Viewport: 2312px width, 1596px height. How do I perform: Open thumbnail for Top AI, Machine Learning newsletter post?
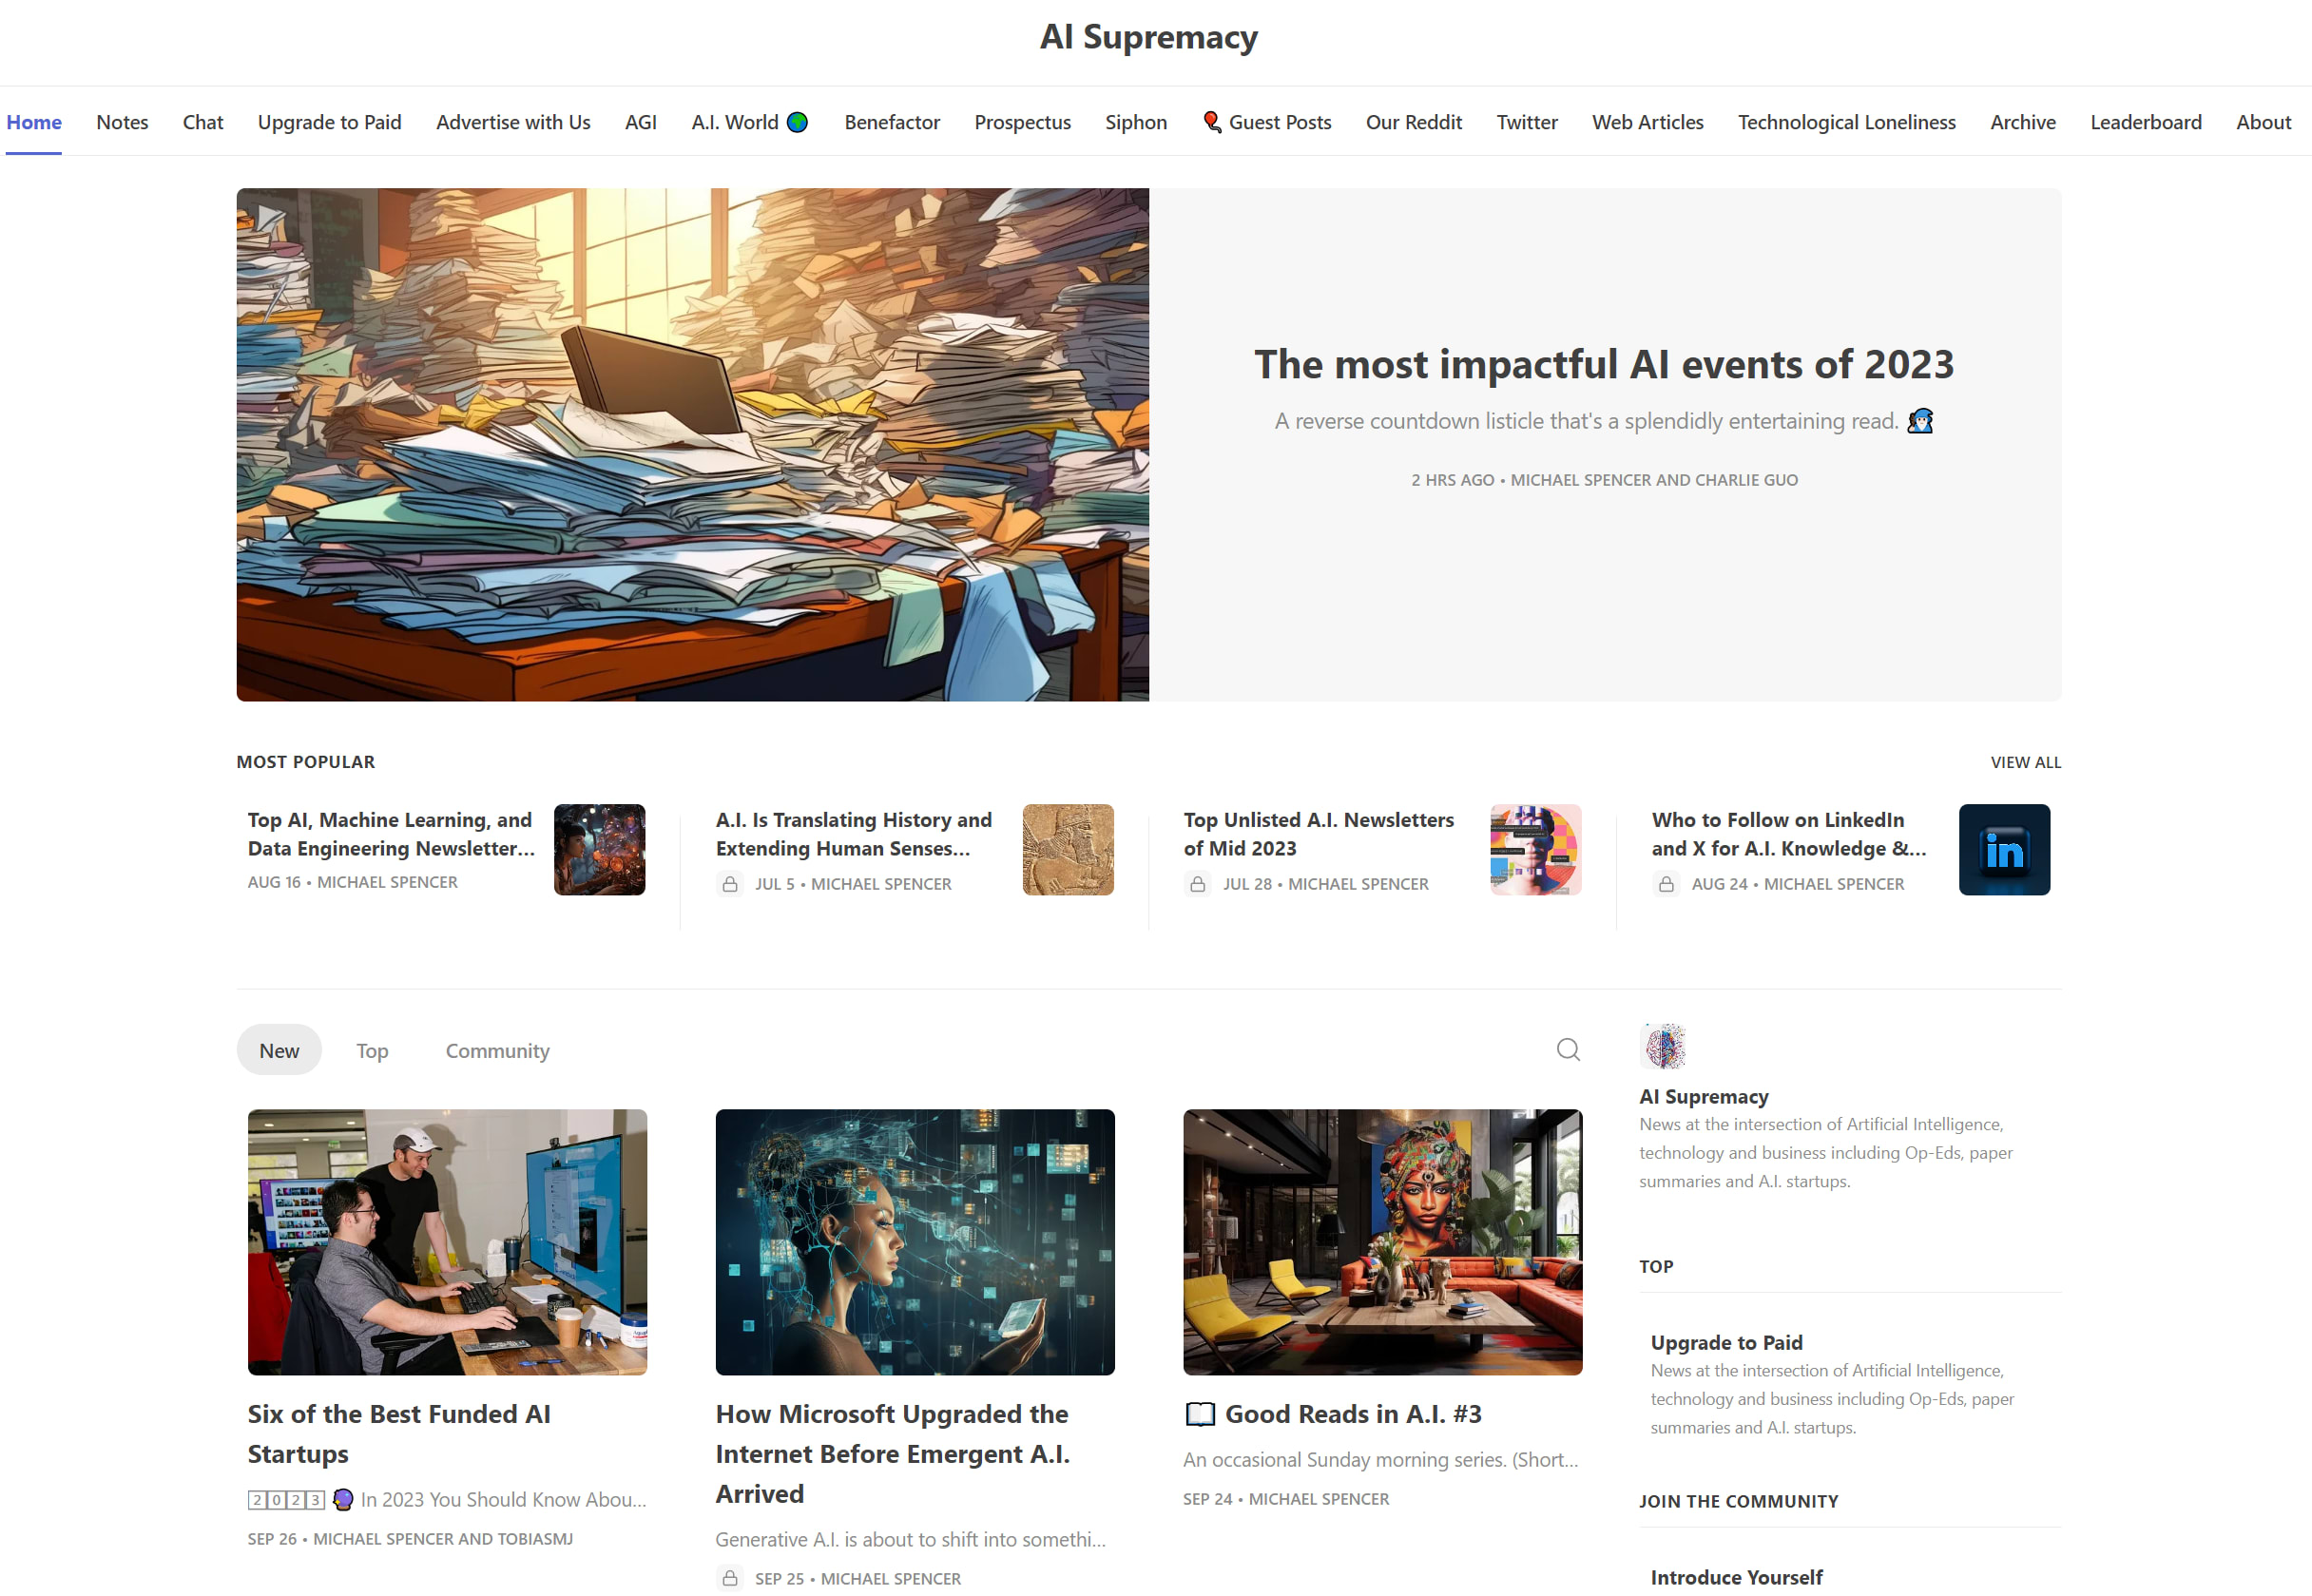click(600, 850)
